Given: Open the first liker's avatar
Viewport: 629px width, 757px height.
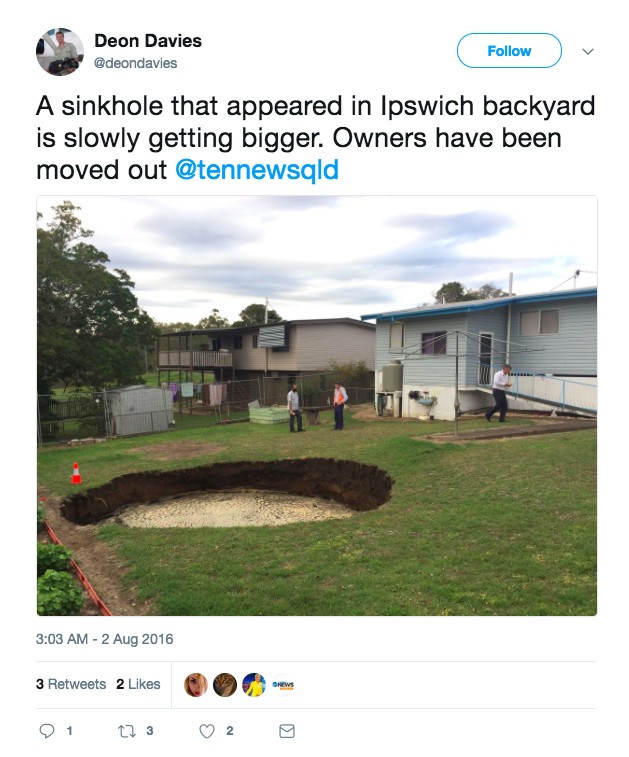Looking at the screenshot, I should (x=196, y=685).
